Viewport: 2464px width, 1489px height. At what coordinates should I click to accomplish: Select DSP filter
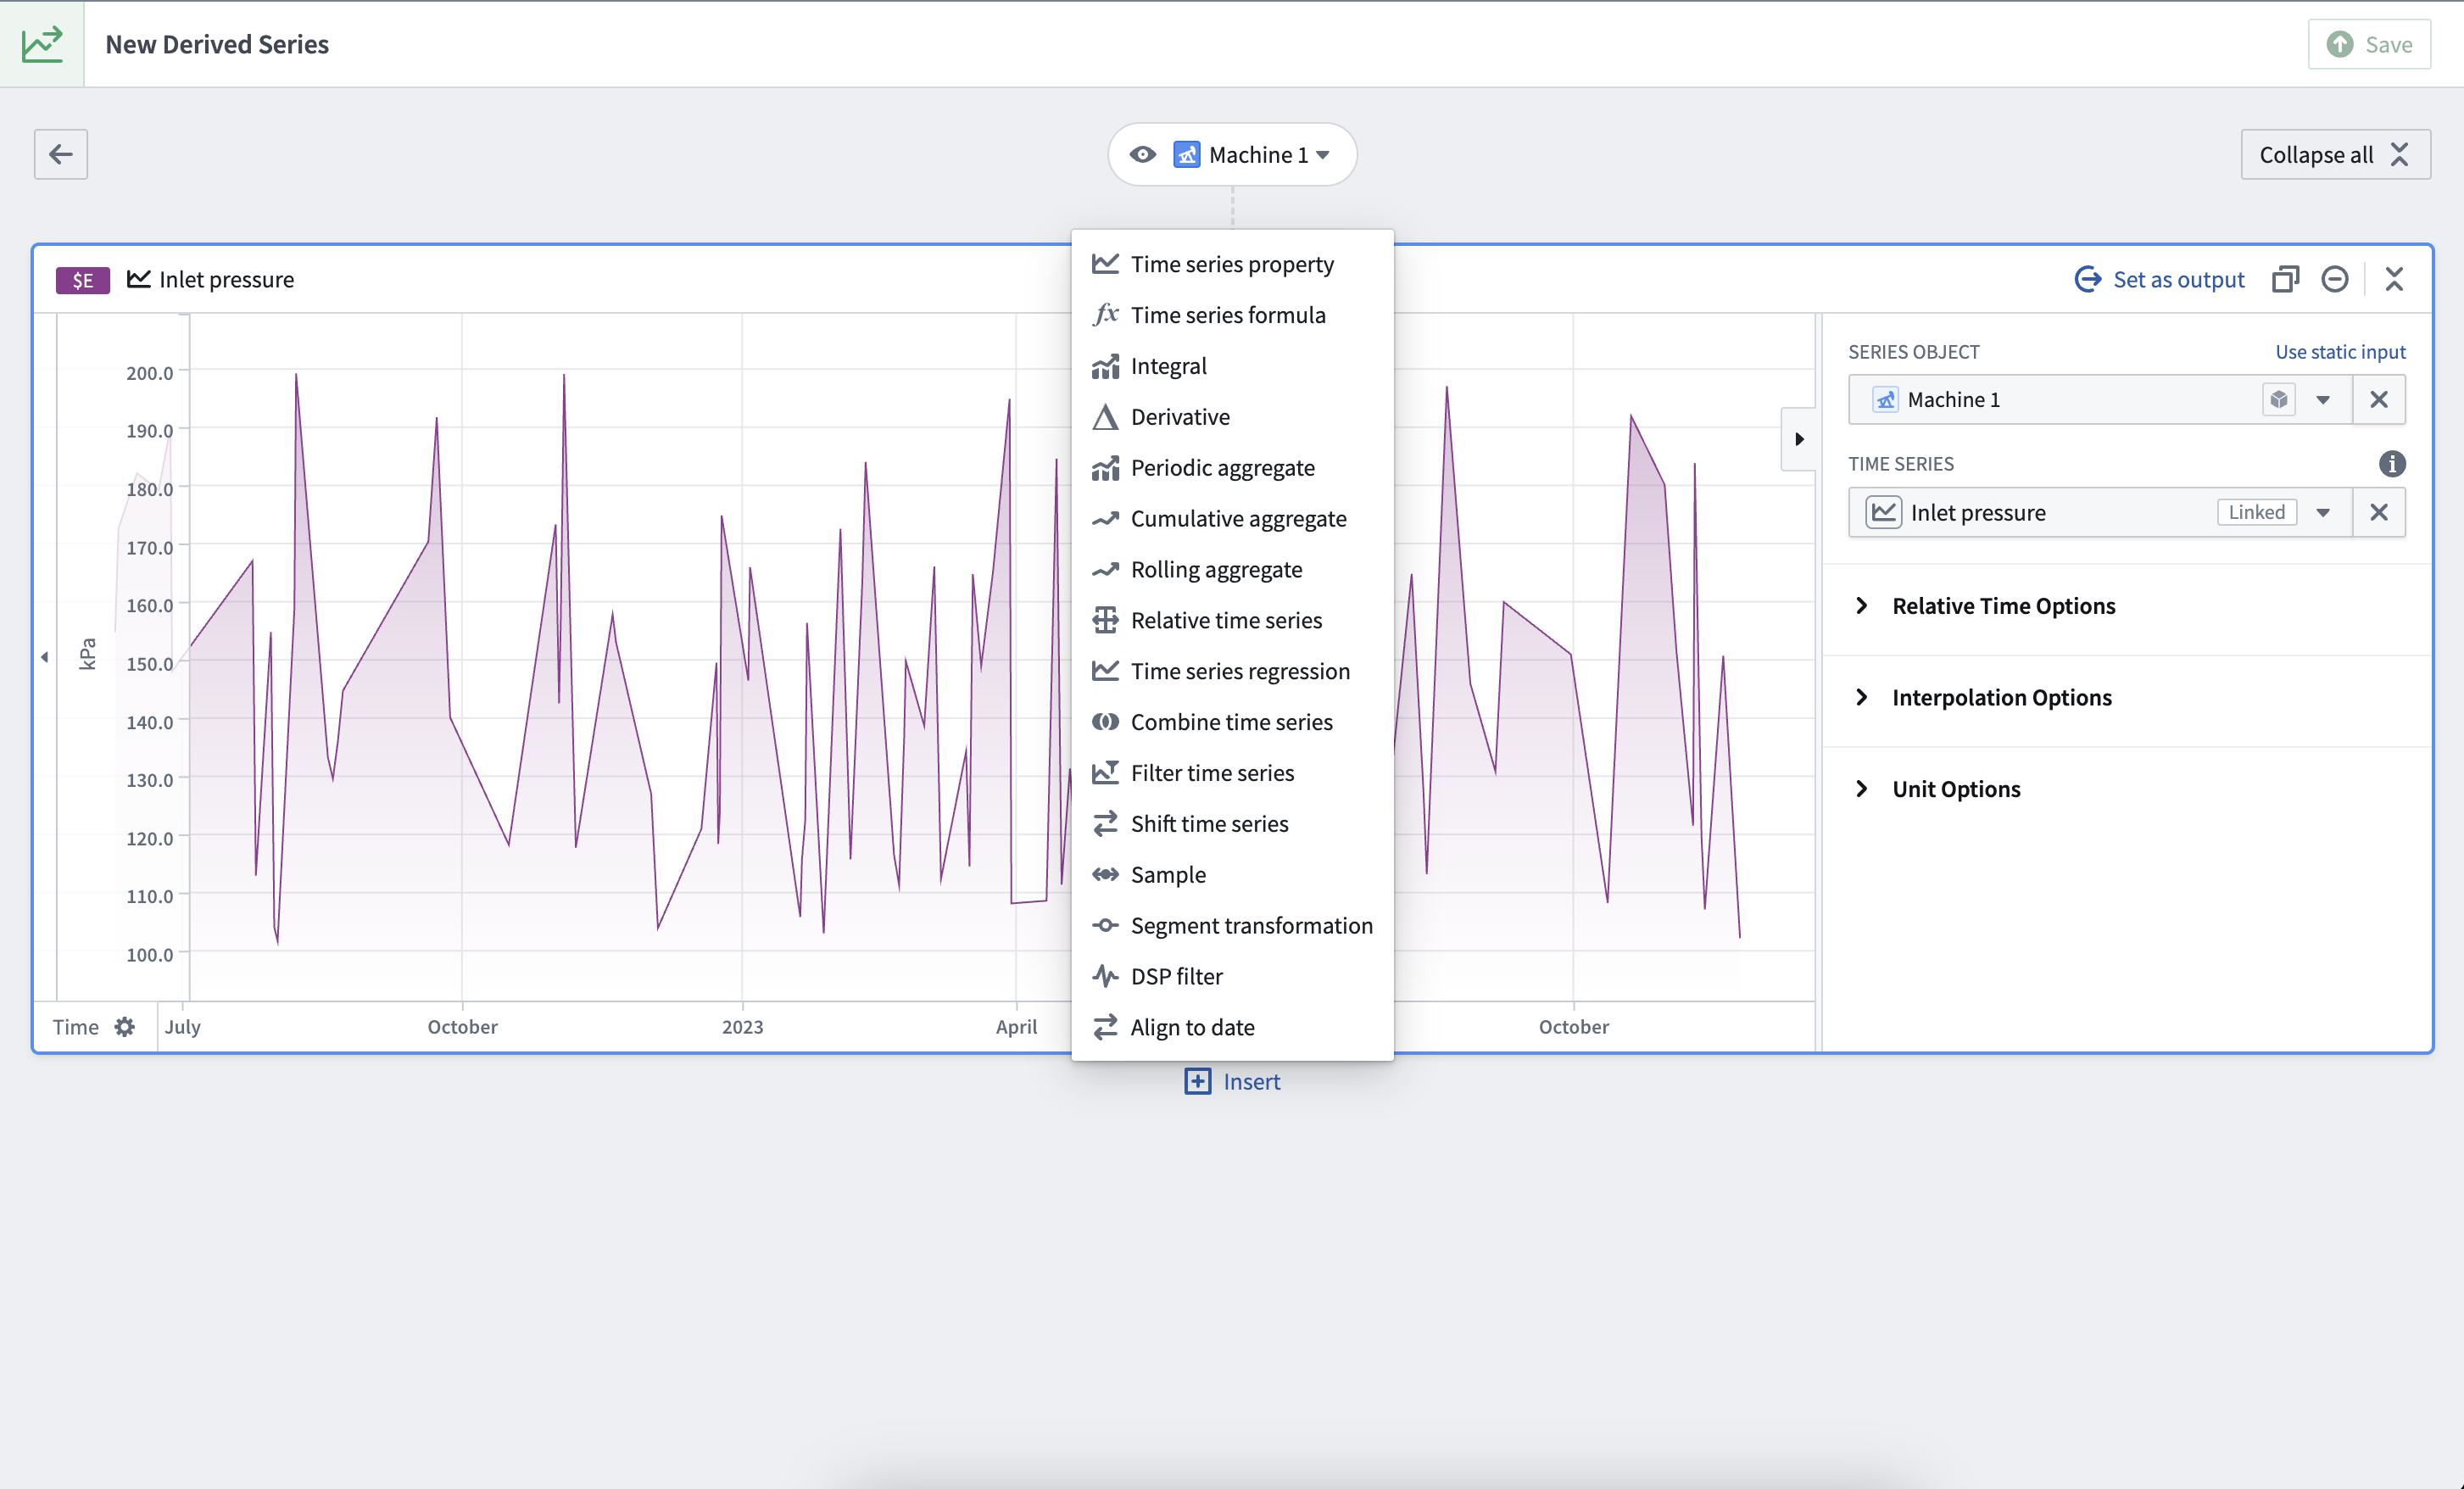[x=1232, y=977]
